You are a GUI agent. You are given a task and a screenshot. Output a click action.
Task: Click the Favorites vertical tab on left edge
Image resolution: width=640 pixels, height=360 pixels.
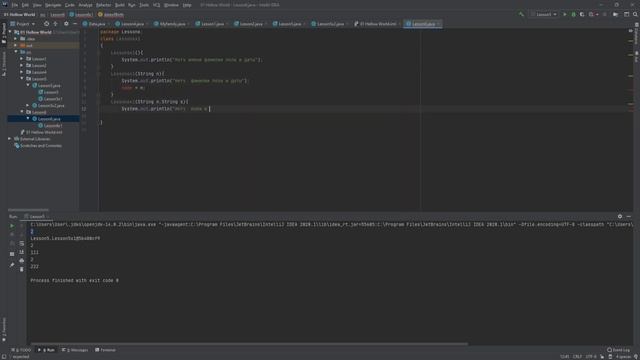[x=4, y=330]
